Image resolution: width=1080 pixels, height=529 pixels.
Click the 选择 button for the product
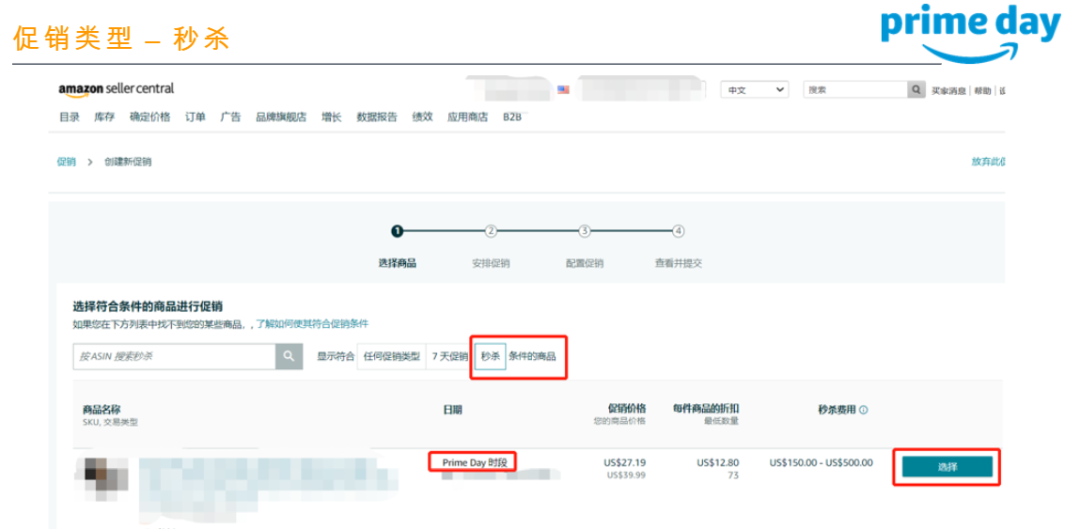pyautogui.click(x=947, y=466)
